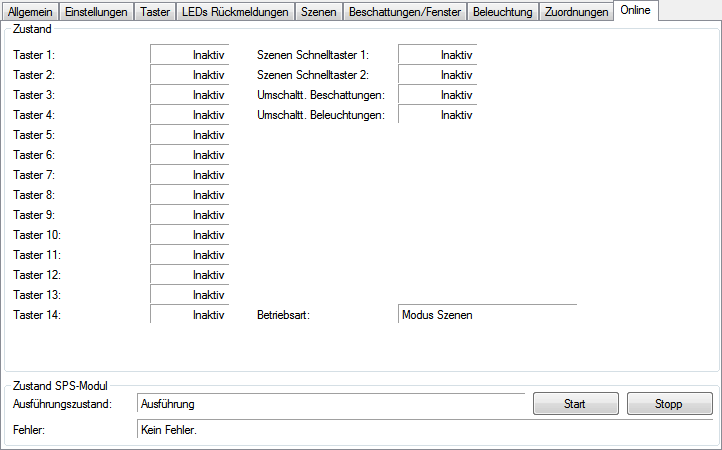722x450 pixels.
Task: Click the Taster 12 status field
Action: (190, 275)
